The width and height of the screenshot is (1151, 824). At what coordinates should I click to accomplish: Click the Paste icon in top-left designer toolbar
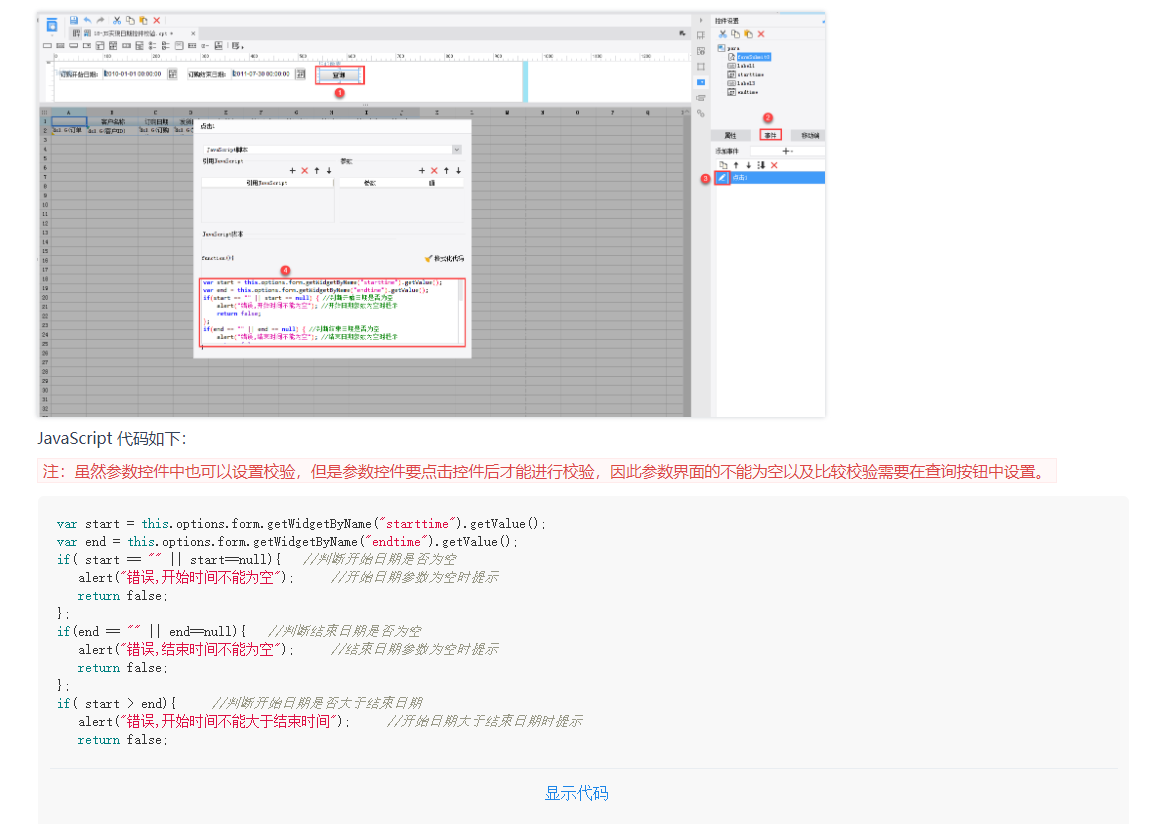143,21
